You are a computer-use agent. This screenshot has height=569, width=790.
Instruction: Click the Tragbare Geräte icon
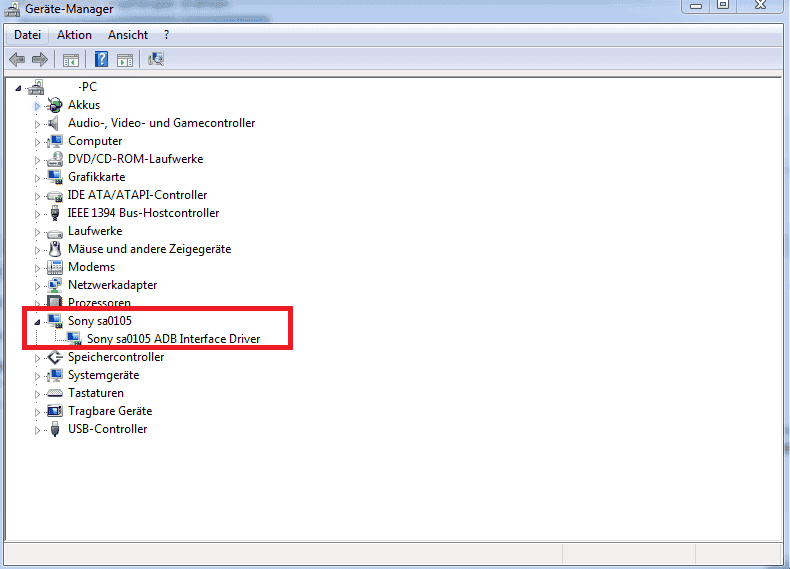pyautogui.click(x=54, y=411)
